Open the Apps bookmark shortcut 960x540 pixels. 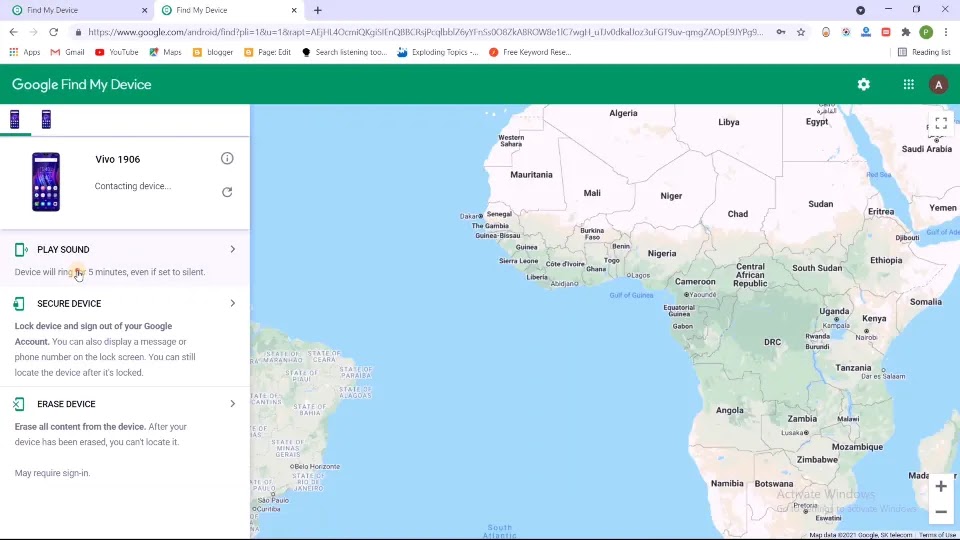pyautogui.click(x=24, y=52)
